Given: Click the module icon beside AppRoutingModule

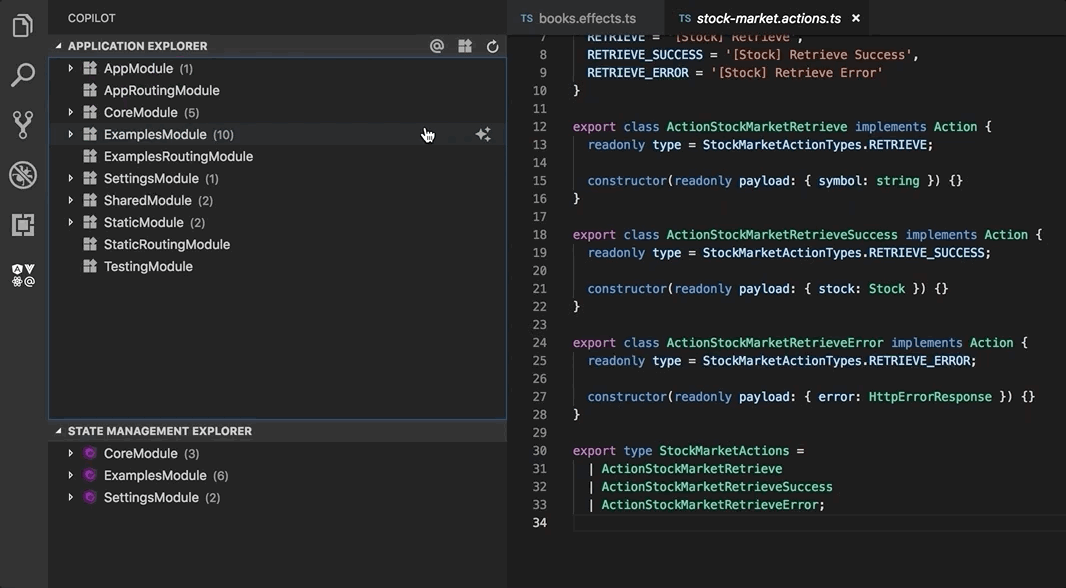Looking at the screenshot, I should tap(90, 90).
